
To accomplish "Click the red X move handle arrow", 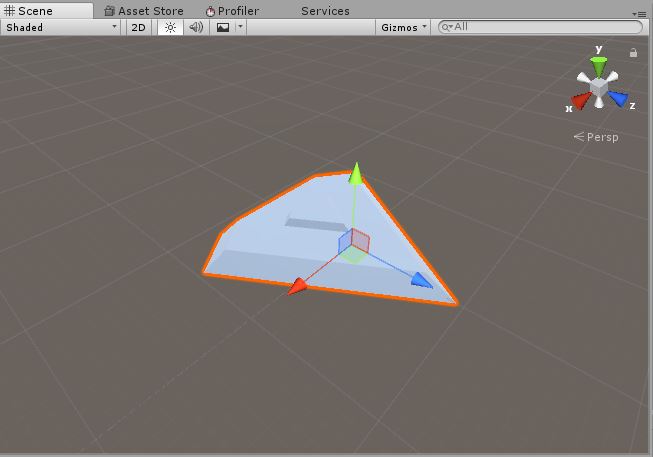I will (x=298, y=287).
